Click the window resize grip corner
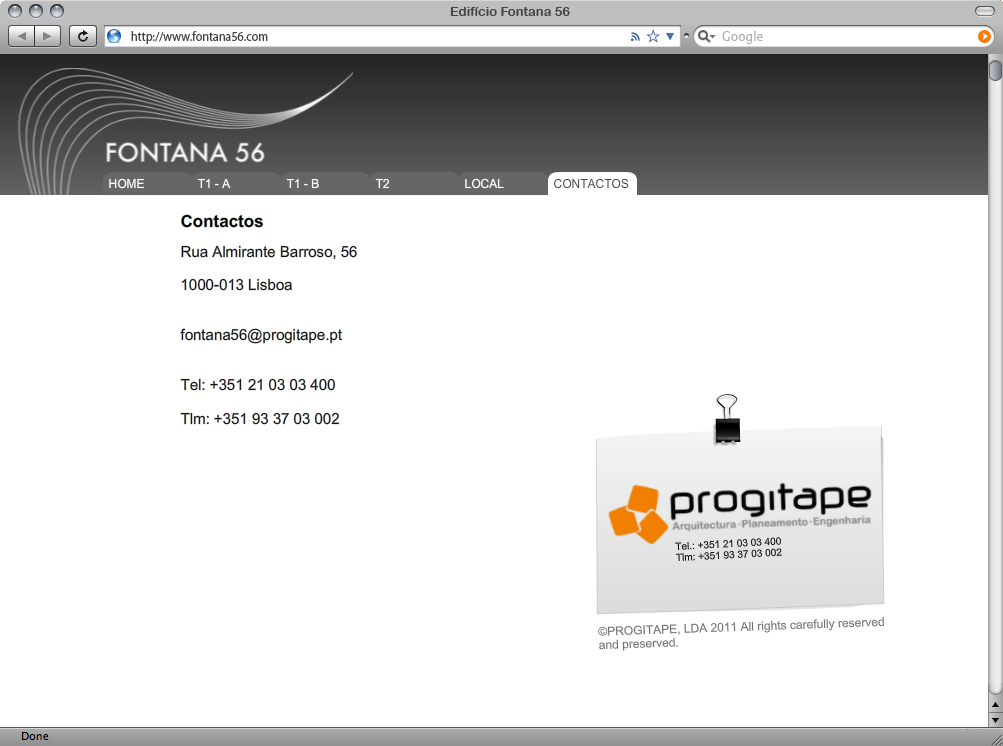This screenshot has height=746, width=1003. point(996,738)
